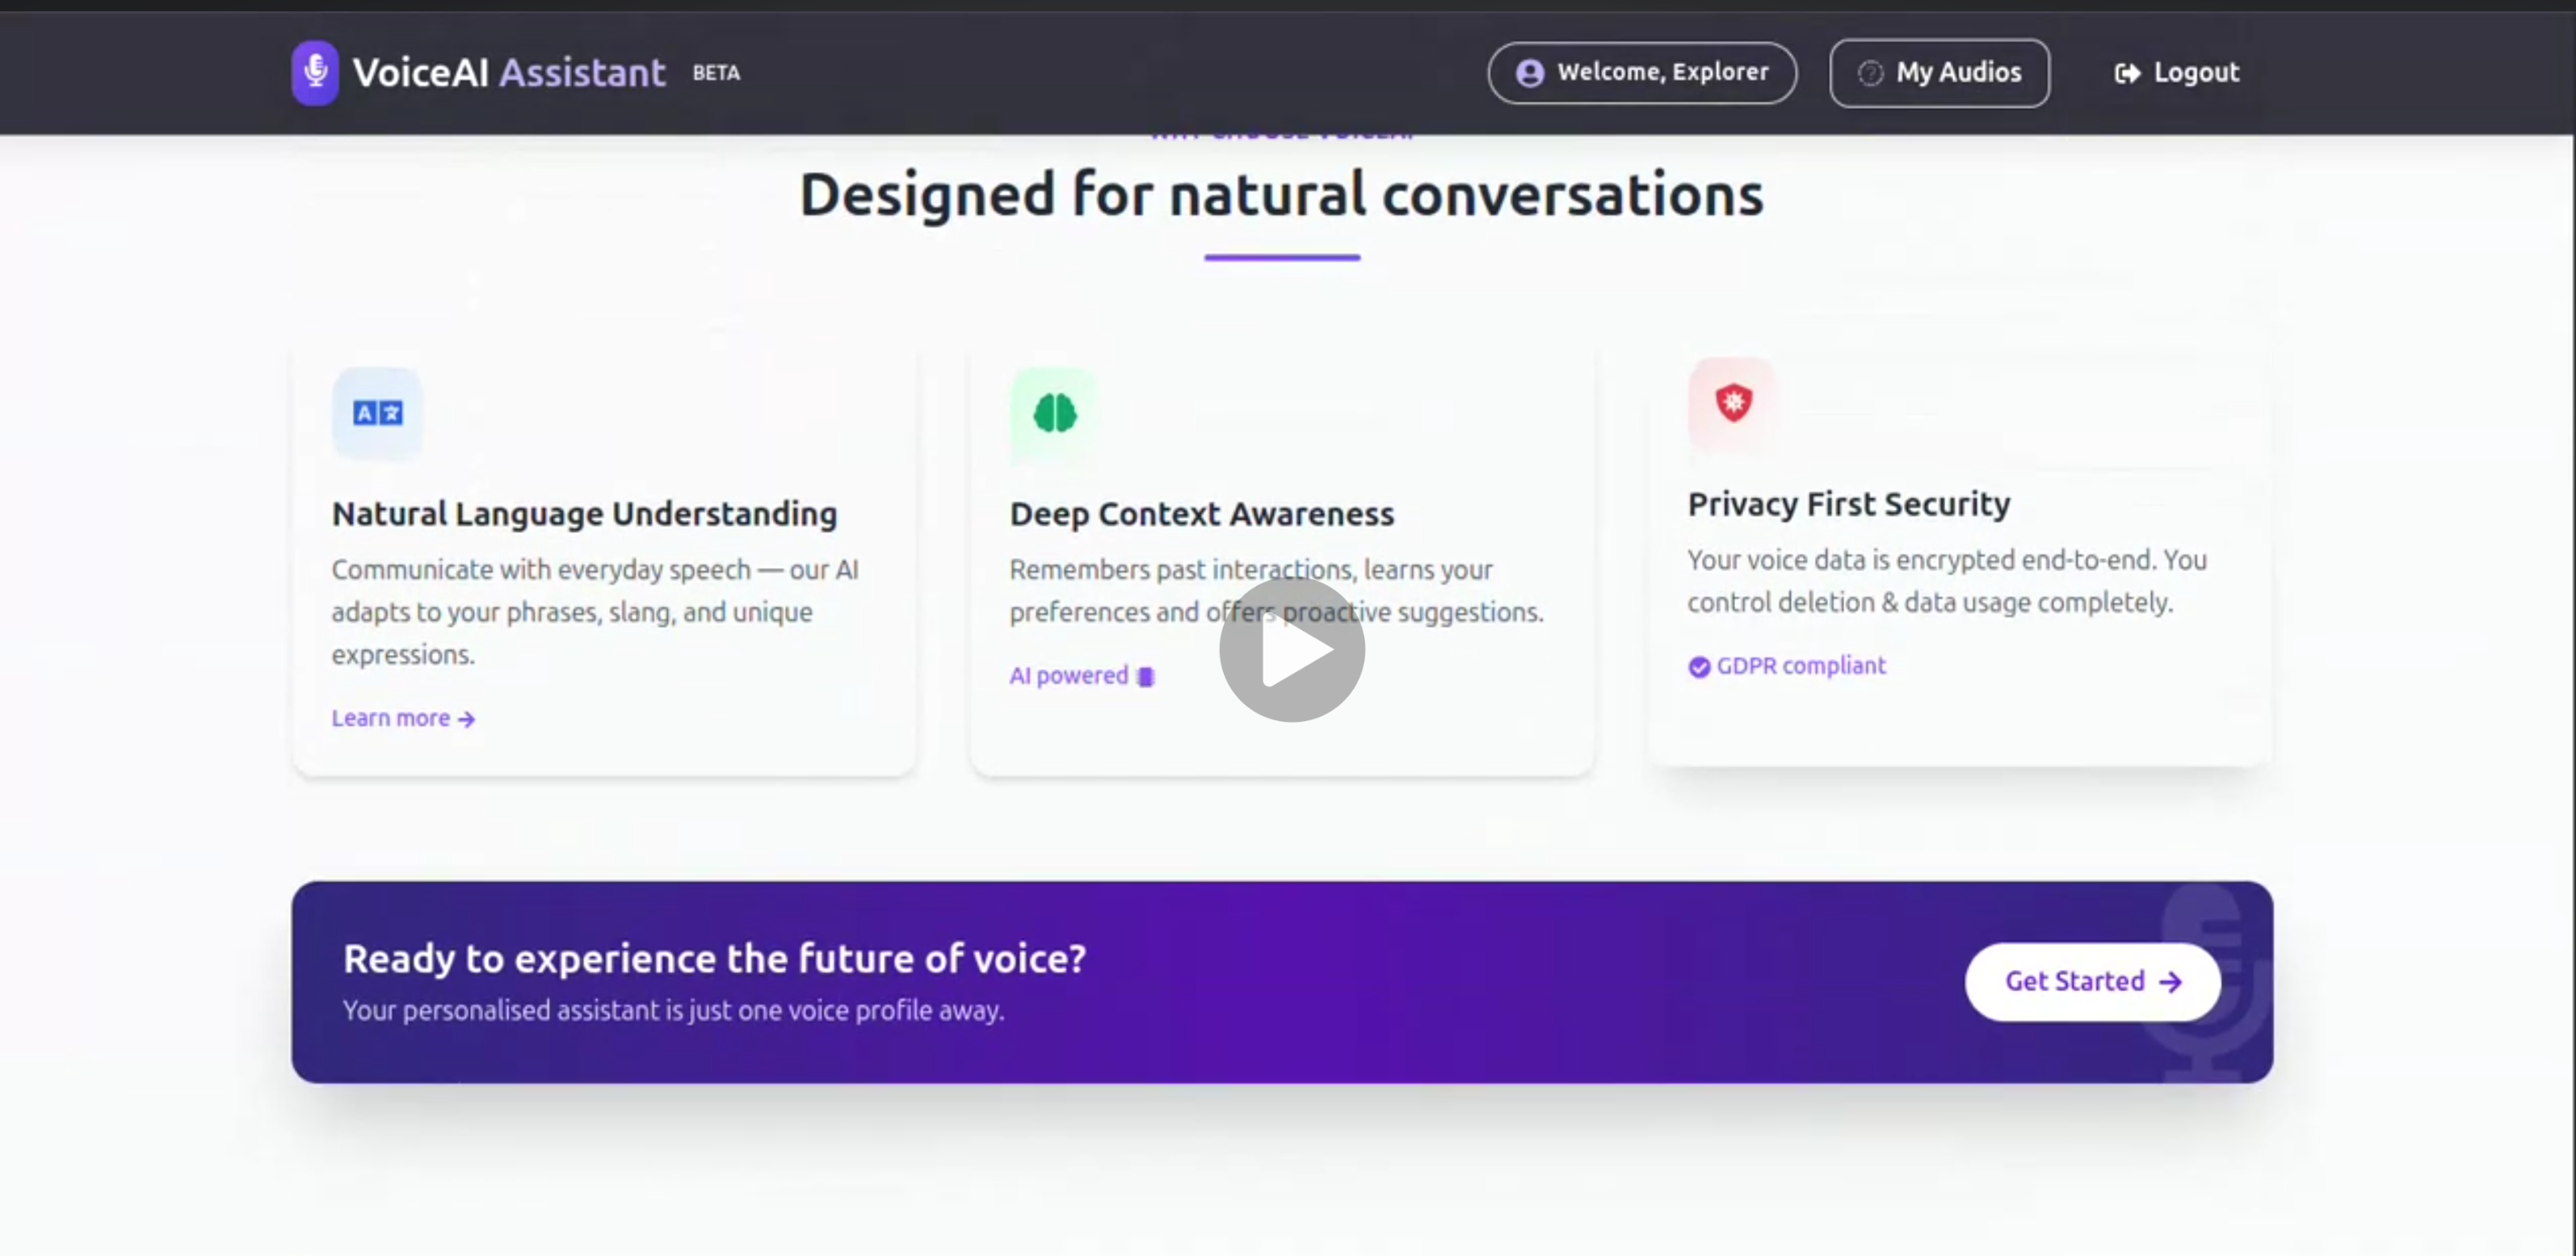
Task: Click the Natural Language Understanding heading
Action: [x=584, y=513]
